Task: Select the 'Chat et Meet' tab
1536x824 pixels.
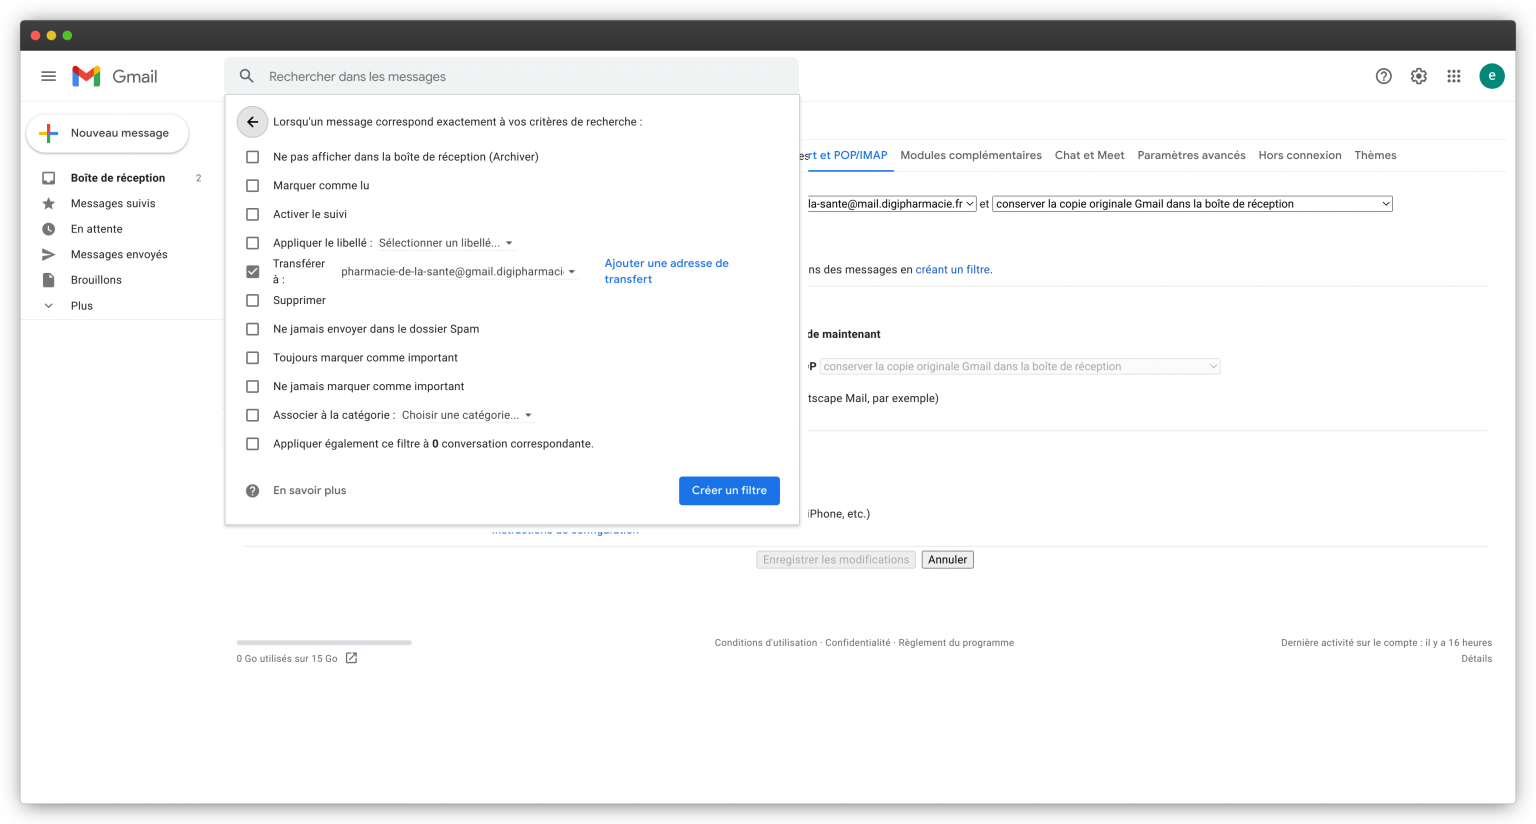Action: (x=1089, y=155)
